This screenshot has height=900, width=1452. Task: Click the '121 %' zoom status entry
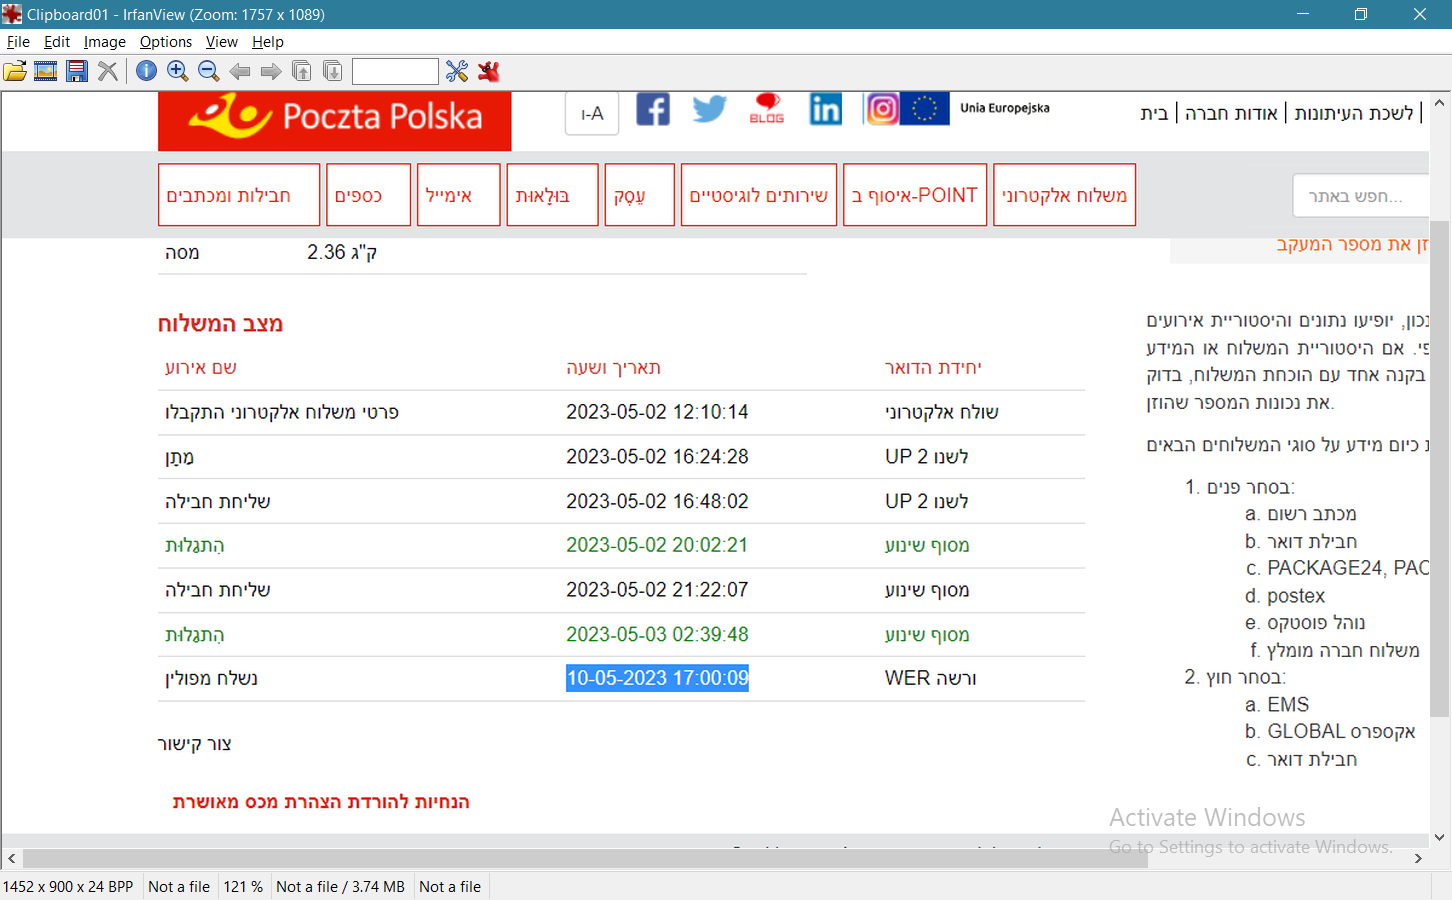point(243,886)
